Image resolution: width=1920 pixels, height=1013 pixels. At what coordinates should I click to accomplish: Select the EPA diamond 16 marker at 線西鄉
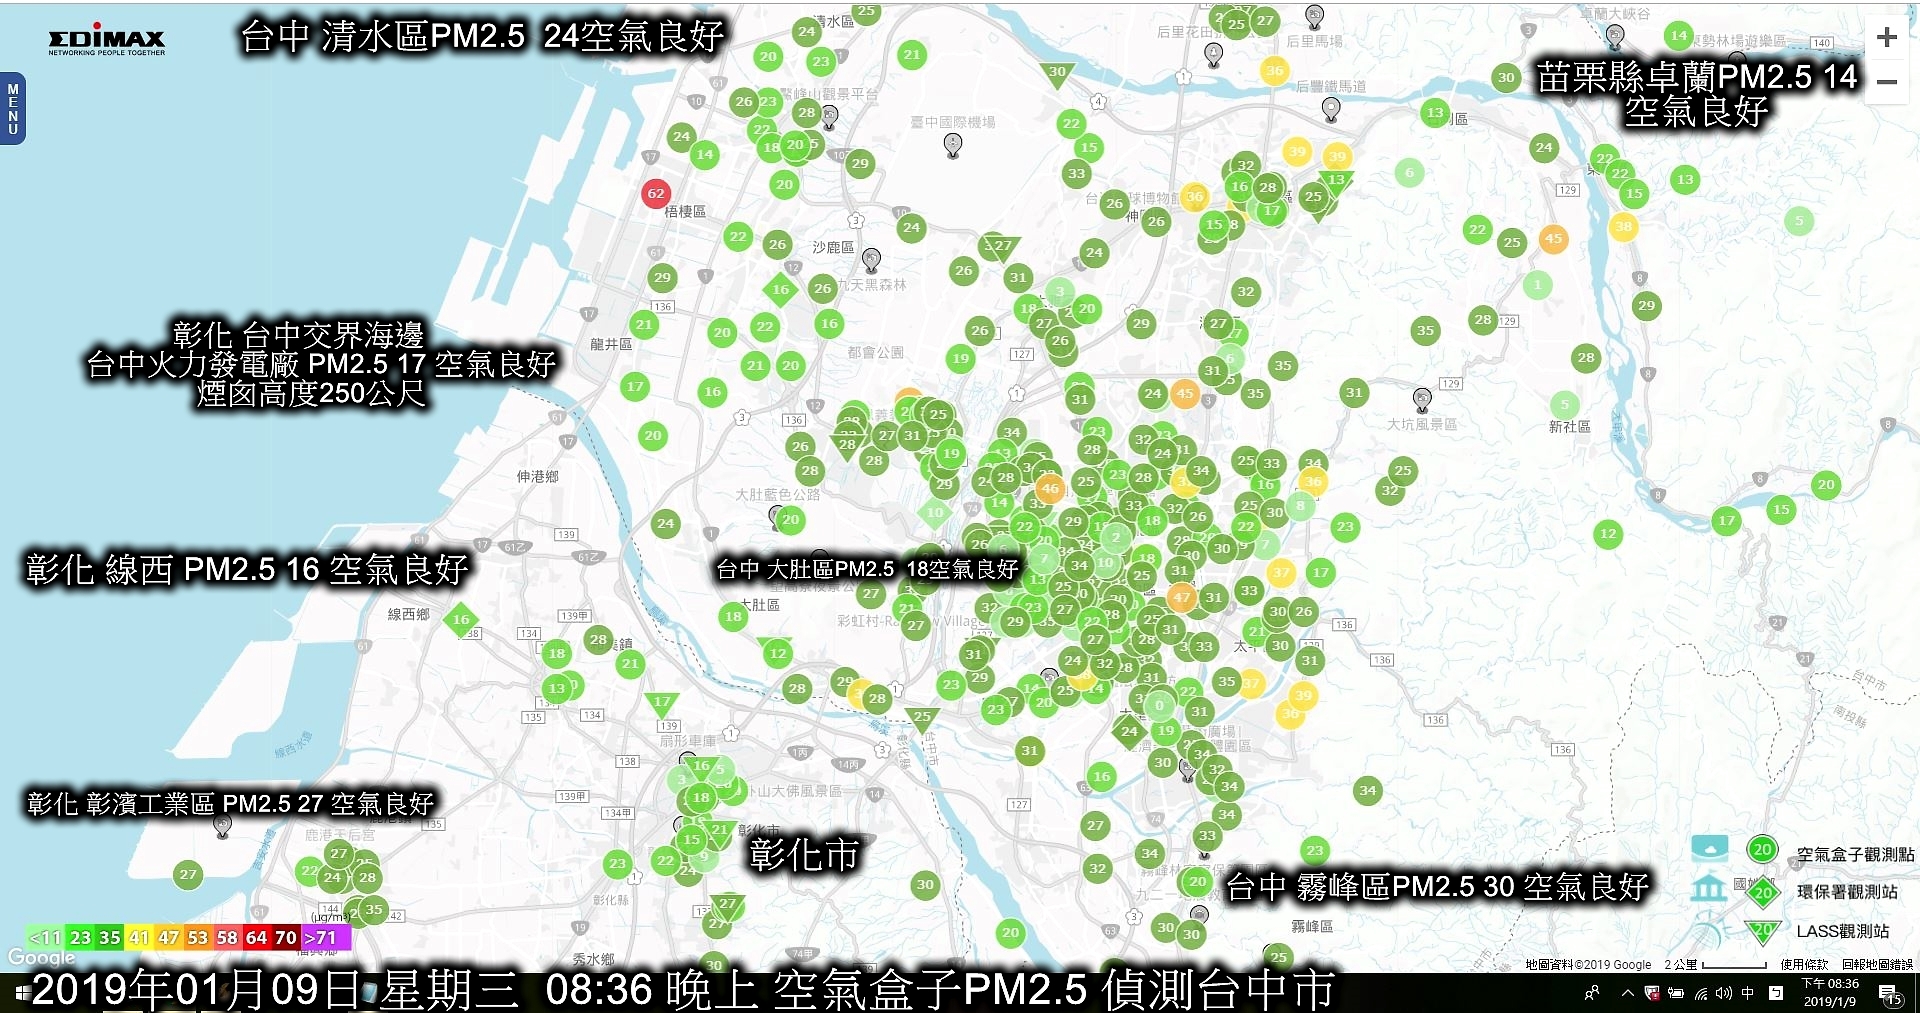(460, 619)
